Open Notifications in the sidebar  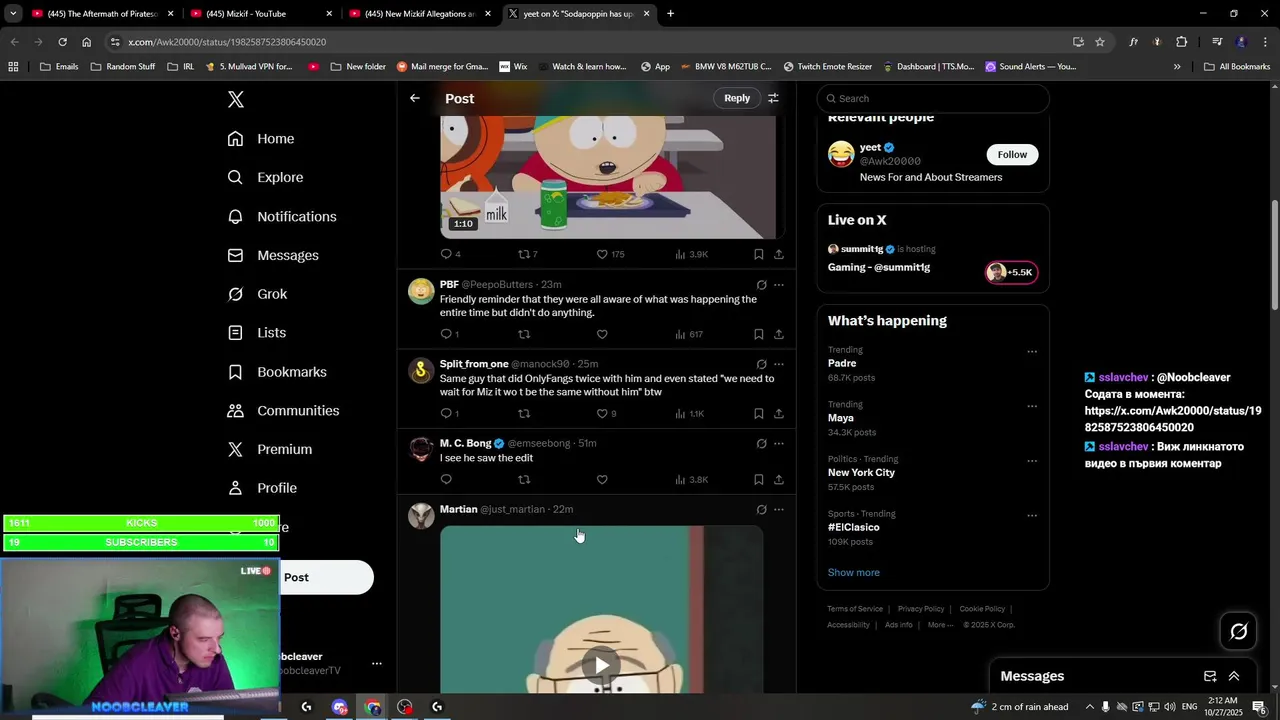[282, 216]
